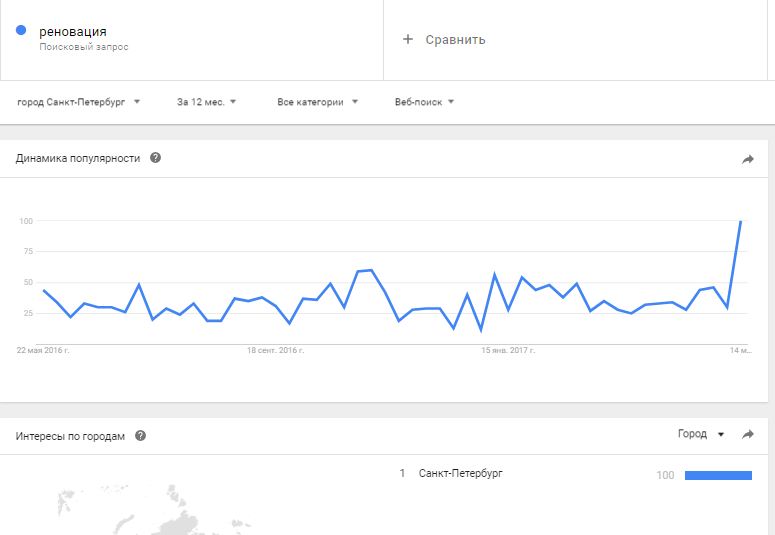The width and height of the screenshot is (775, 535).
Task: Share the Динамика популярности chart
Action: tap(747, 159)
